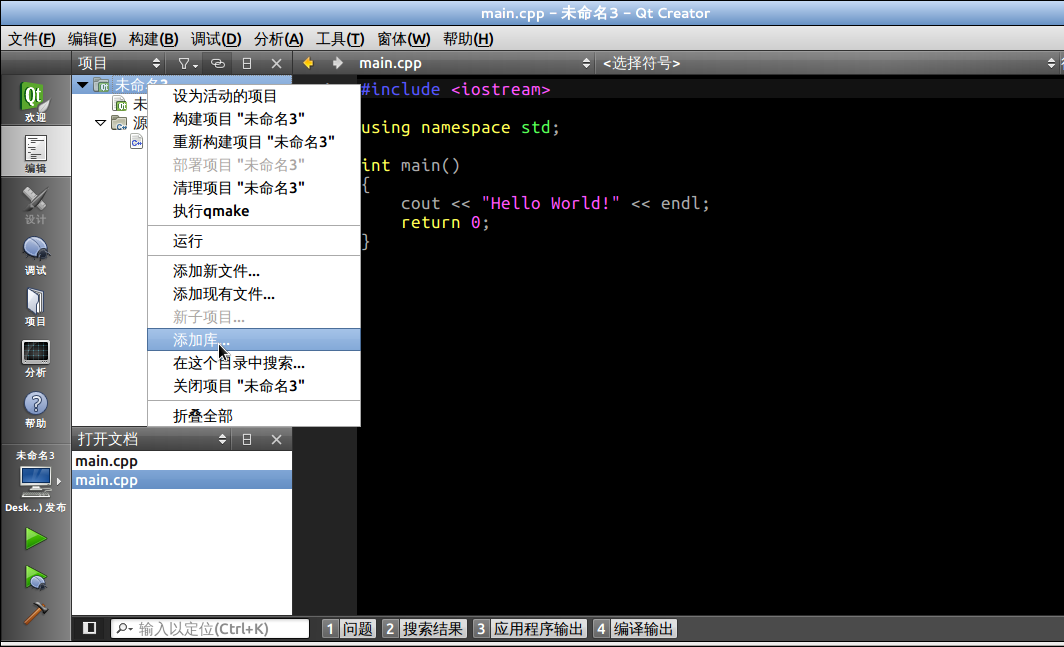1064x647 pixels.
Task: Select 重新构建项目 "未命名3" menu entry
Action: coord(254,142)
